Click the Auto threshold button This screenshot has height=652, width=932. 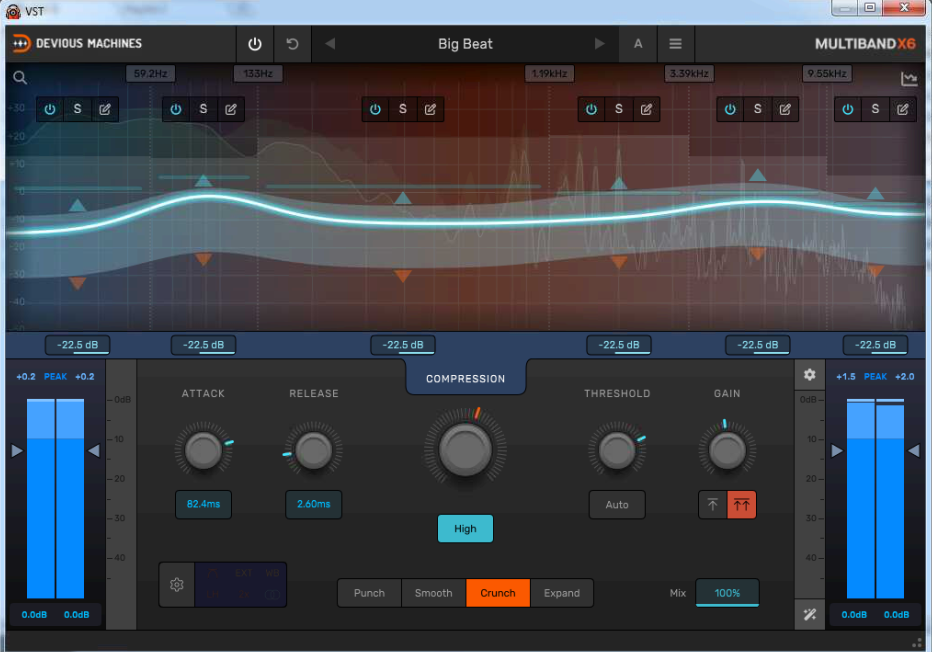[x=617, y=505]
